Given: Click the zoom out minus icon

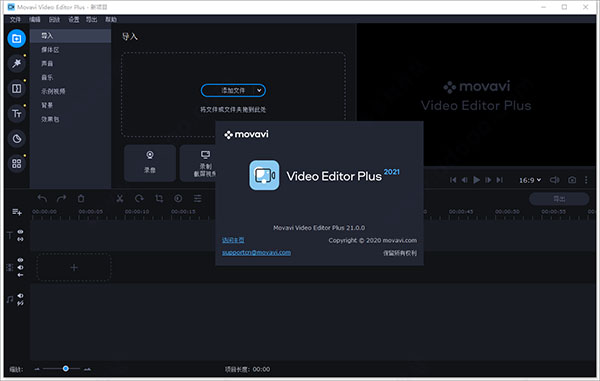Looking at the screenshot, I should (x=37, y=369).
